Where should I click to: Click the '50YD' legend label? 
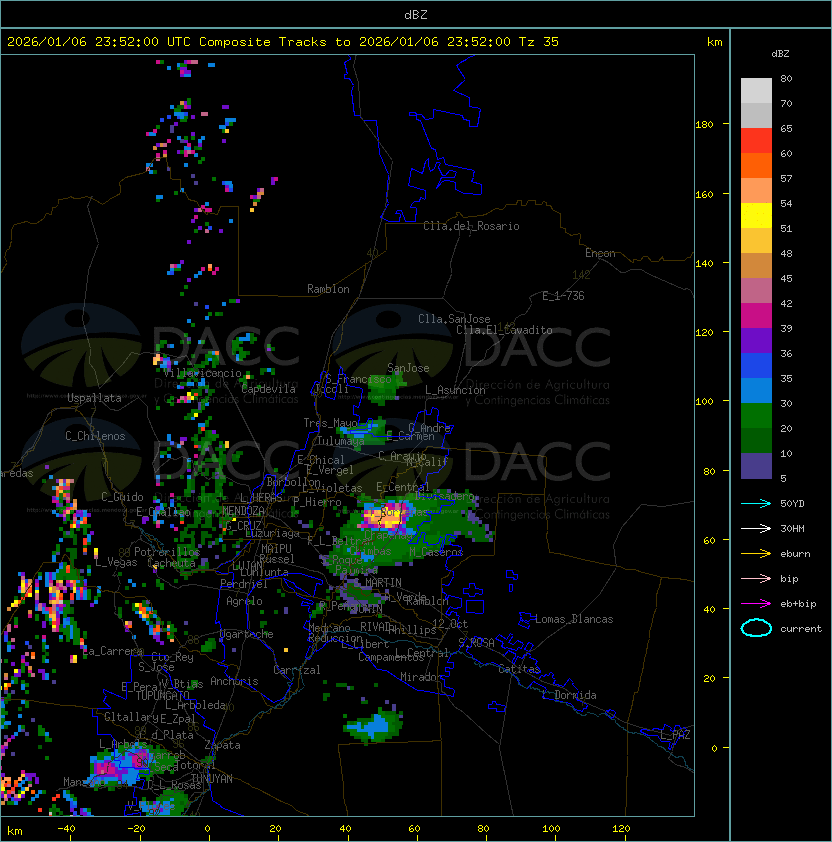tap(792, 503)
